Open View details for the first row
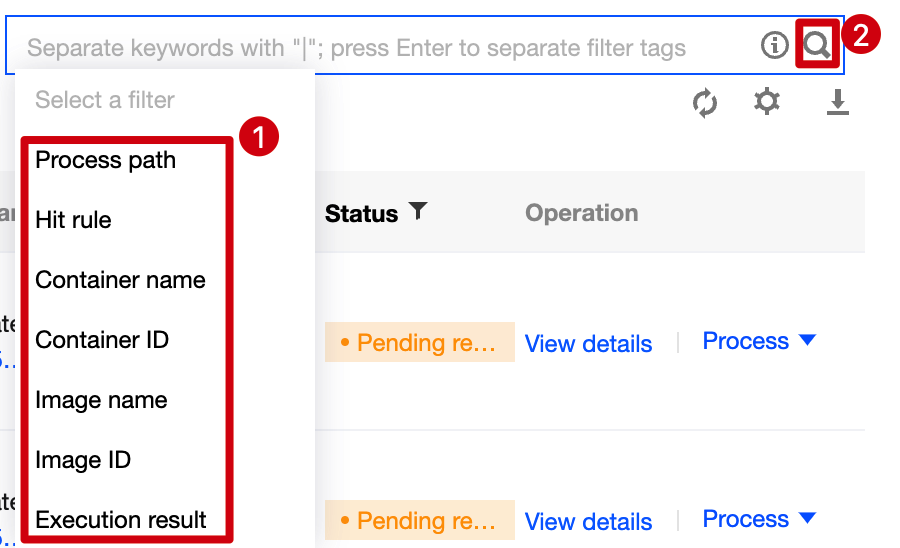Image resolution: width=900 pixels, height=548 pixels. pyautogui.click(x=588, y=344)
